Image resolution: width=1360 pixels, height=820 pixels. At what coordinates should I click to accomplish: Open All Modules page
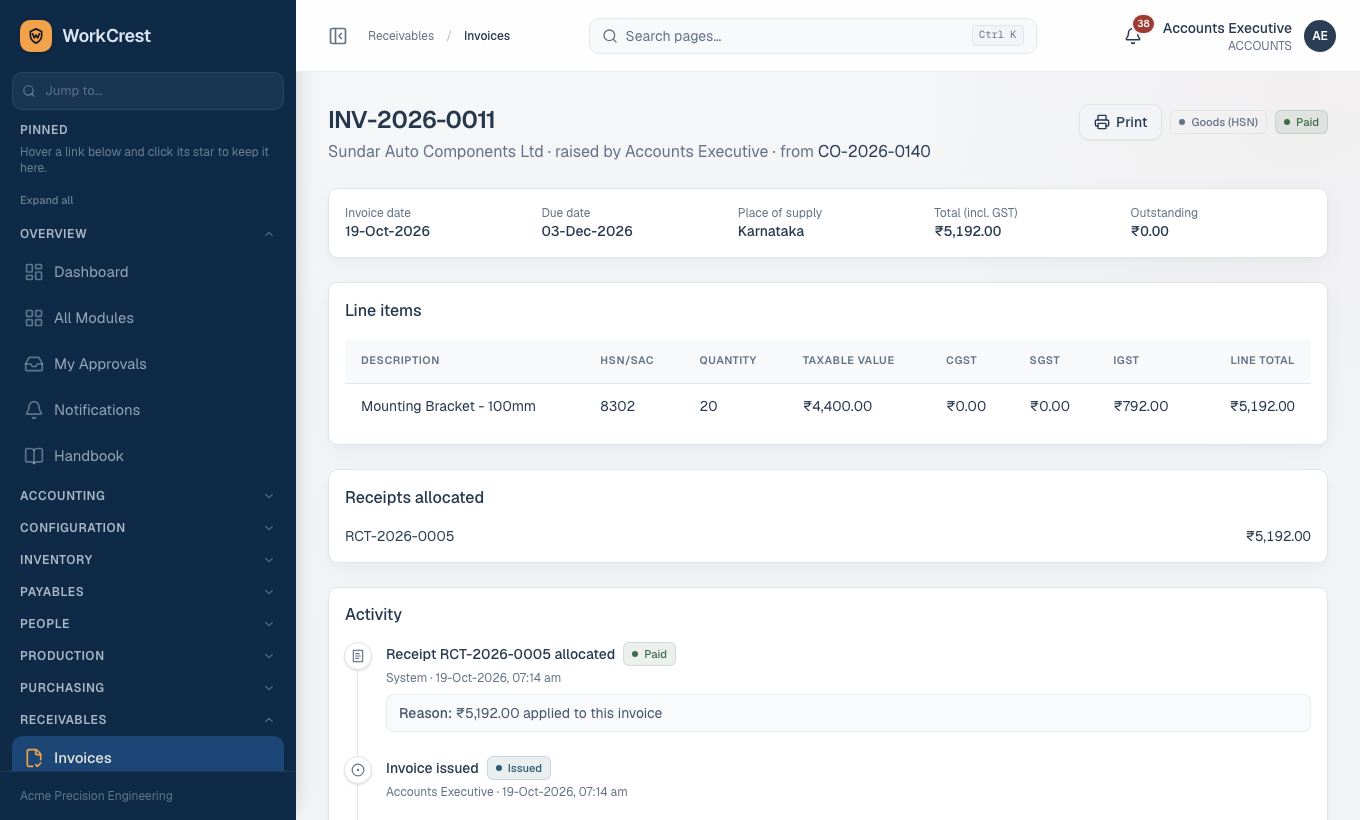coord(148,318)
